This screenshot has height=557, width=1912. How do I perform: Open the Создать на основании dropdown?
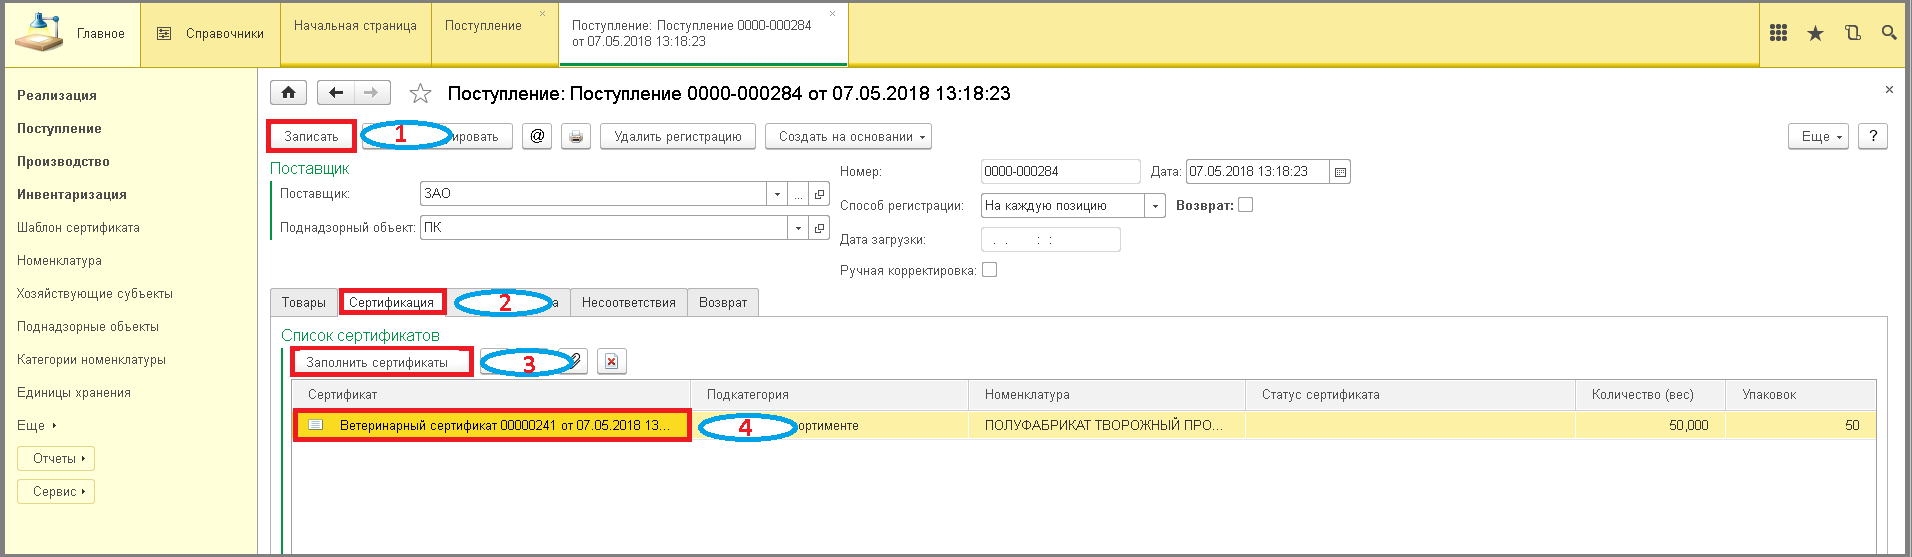point(848,136)
